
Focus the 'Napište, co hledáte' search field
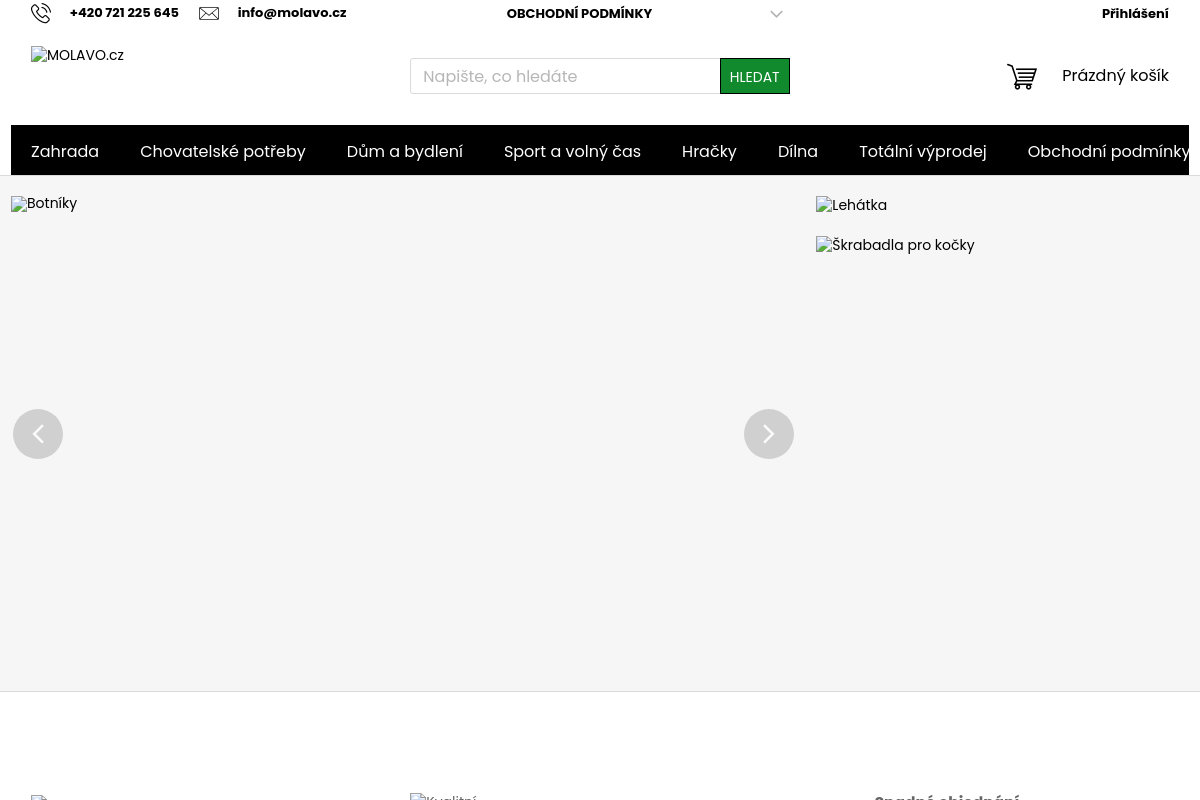point(565,76)
